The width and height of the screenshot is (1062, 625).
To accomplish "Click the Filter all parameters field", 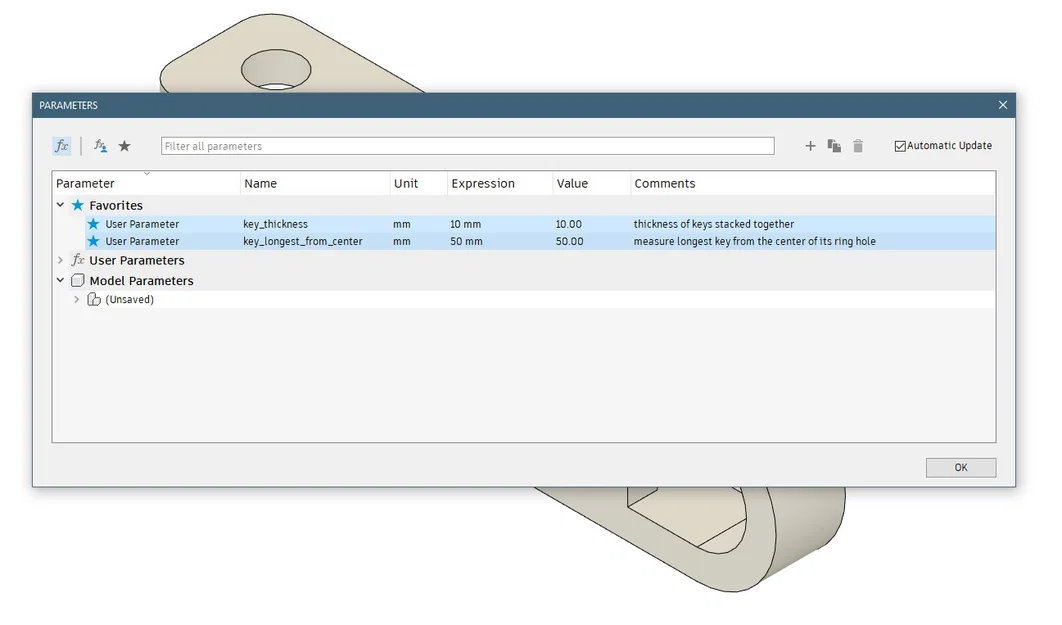I will [467, 146].
